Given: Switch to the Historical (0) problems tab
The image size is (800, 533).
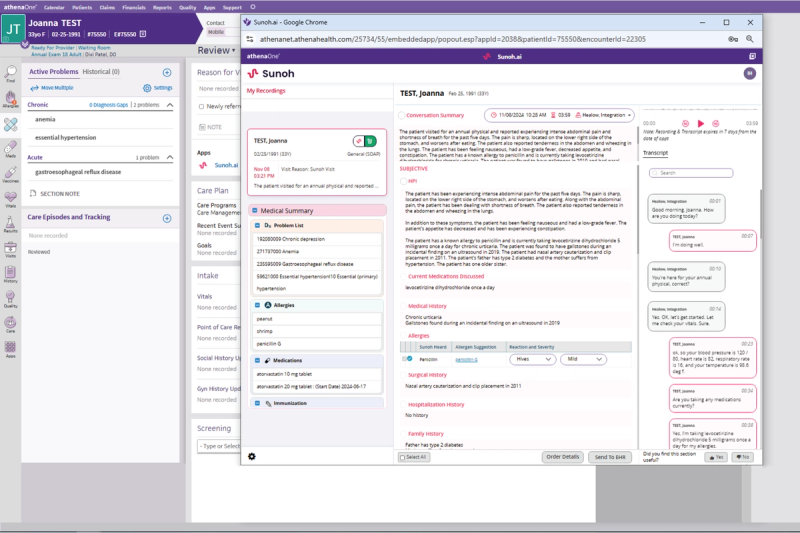Looking at the screenshot, I should coord(101,72).
